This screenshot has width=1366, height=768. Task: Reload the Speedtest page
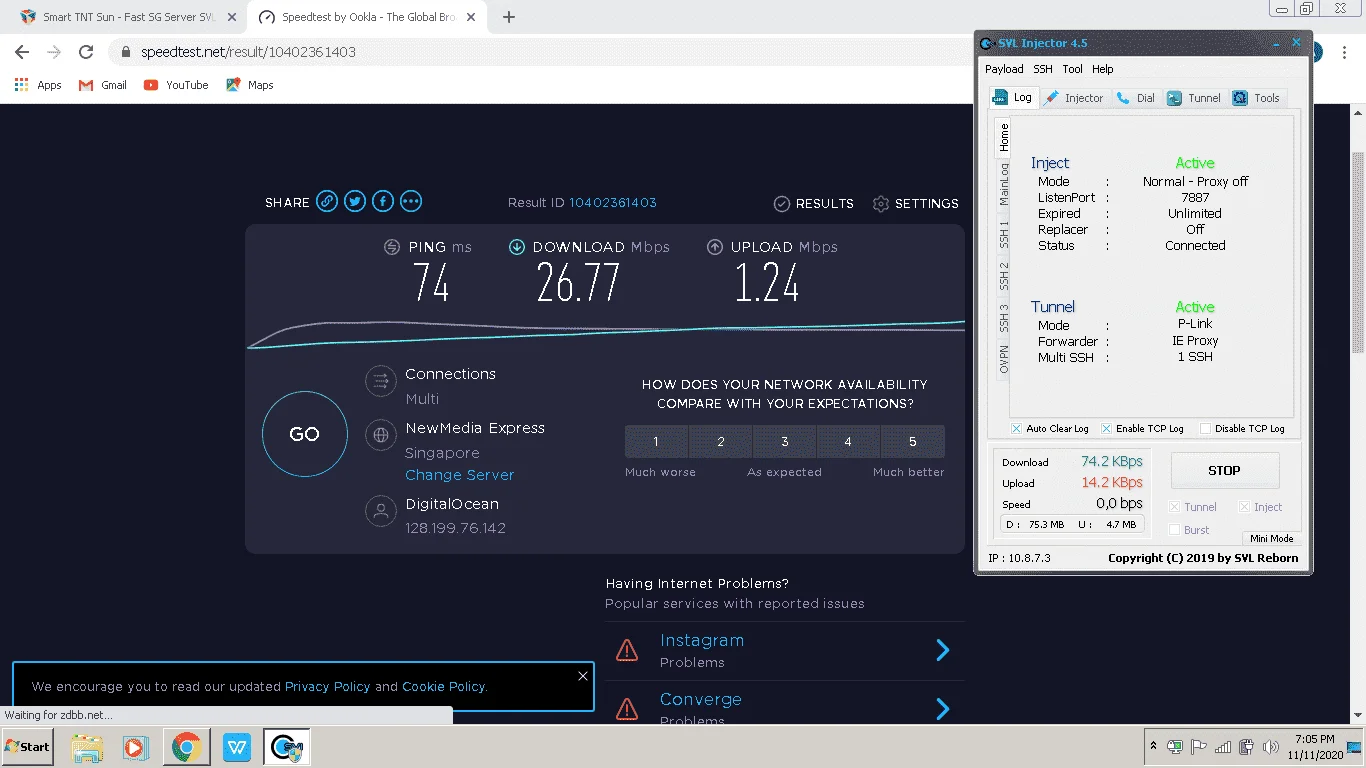click(86, 52)
